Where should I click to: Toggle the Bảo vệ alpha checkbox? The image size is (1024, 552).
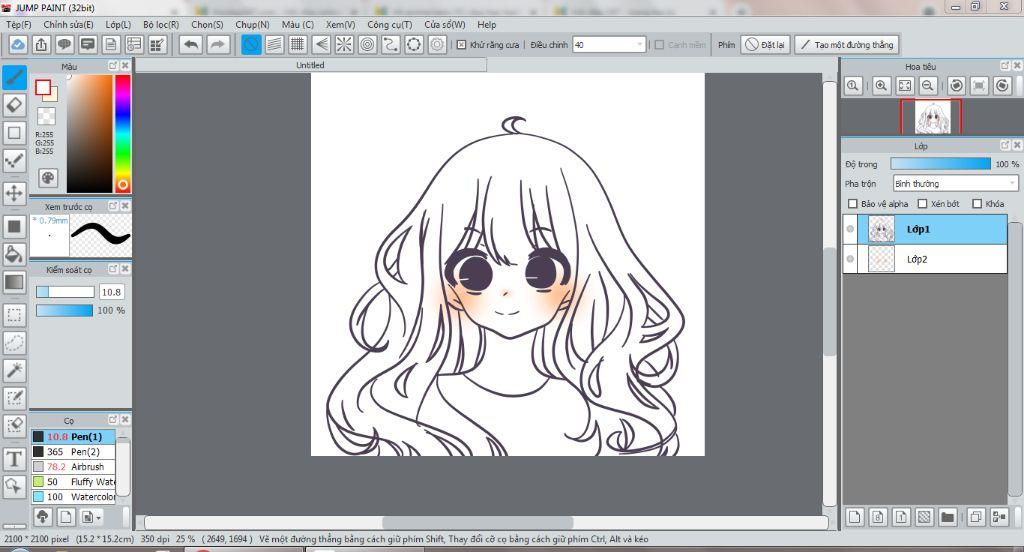click(852, 204)
